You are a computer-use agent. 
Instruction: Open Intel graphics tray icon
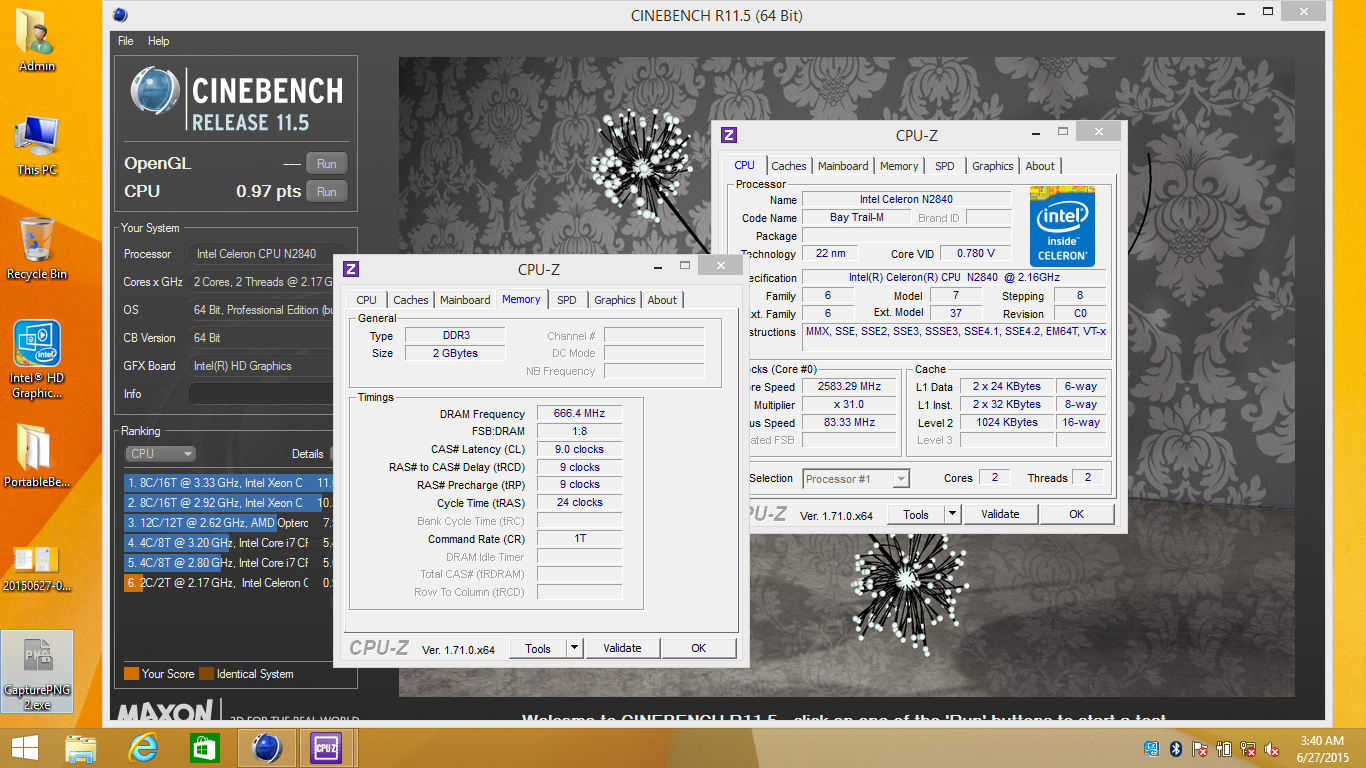[x=1152, y=749]
